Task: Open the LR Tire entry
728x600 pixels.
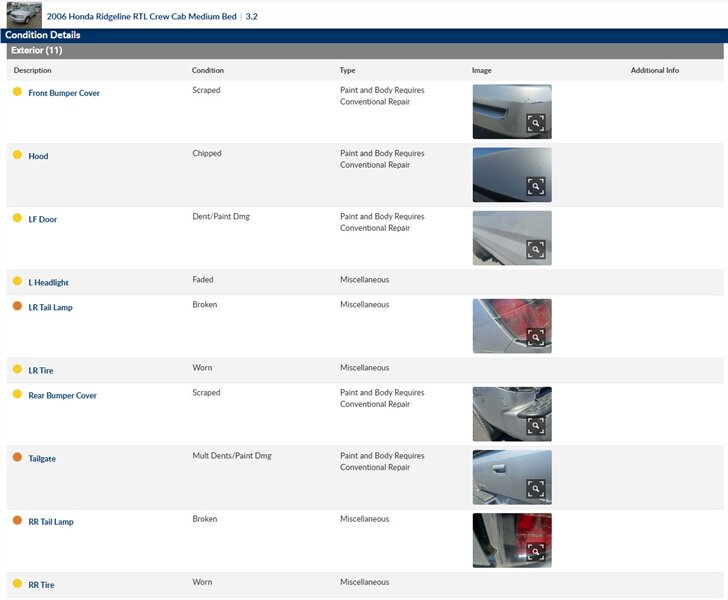Action: pos(40,370)
